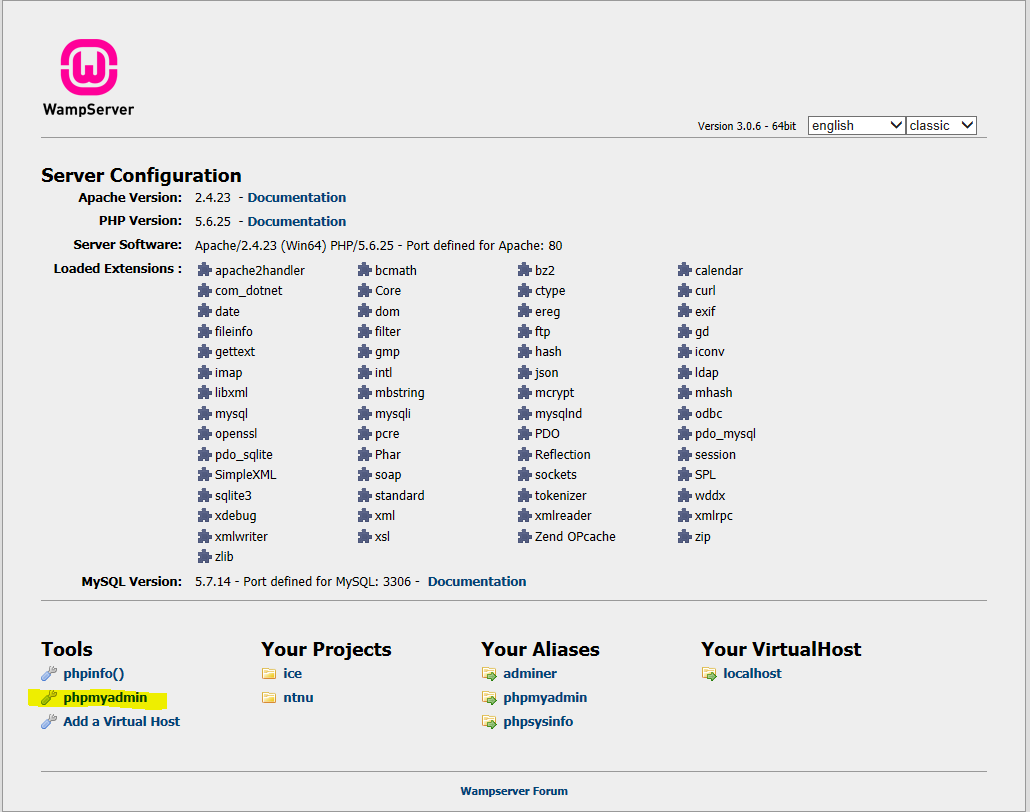Click the ntnu project folder icon
This screenshot has width=1030, height=812.
tap(269, 698)
